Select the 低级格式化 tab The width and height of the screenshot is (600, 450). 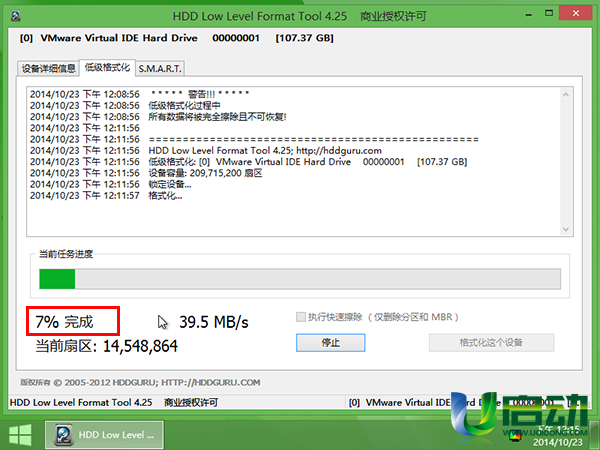coord(107,68)
